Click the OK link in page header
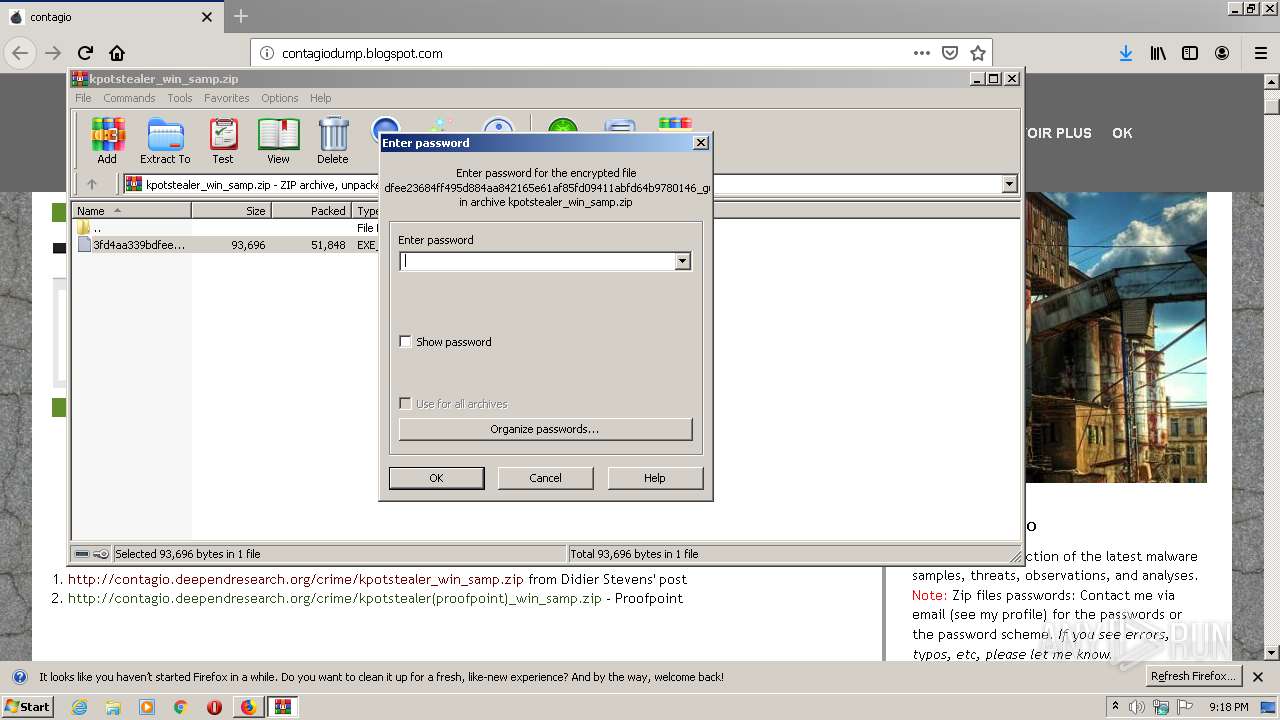 click(1122, 133)
